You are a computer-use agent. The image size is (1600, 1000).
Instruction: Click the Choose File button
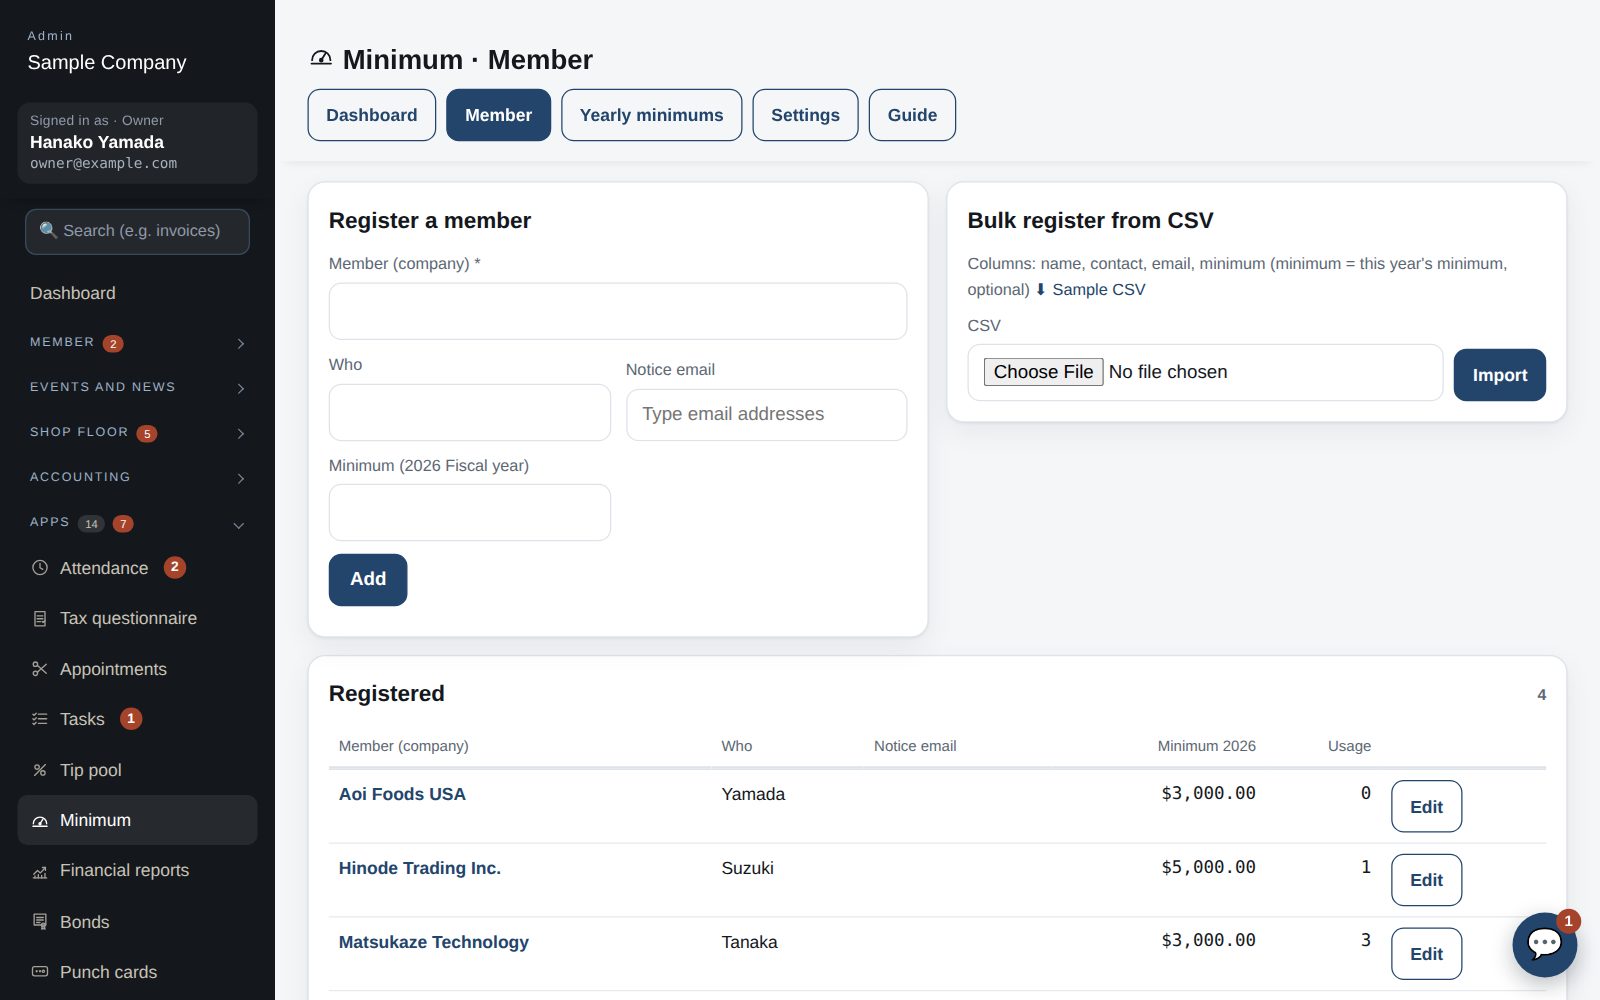[1043, 372]
